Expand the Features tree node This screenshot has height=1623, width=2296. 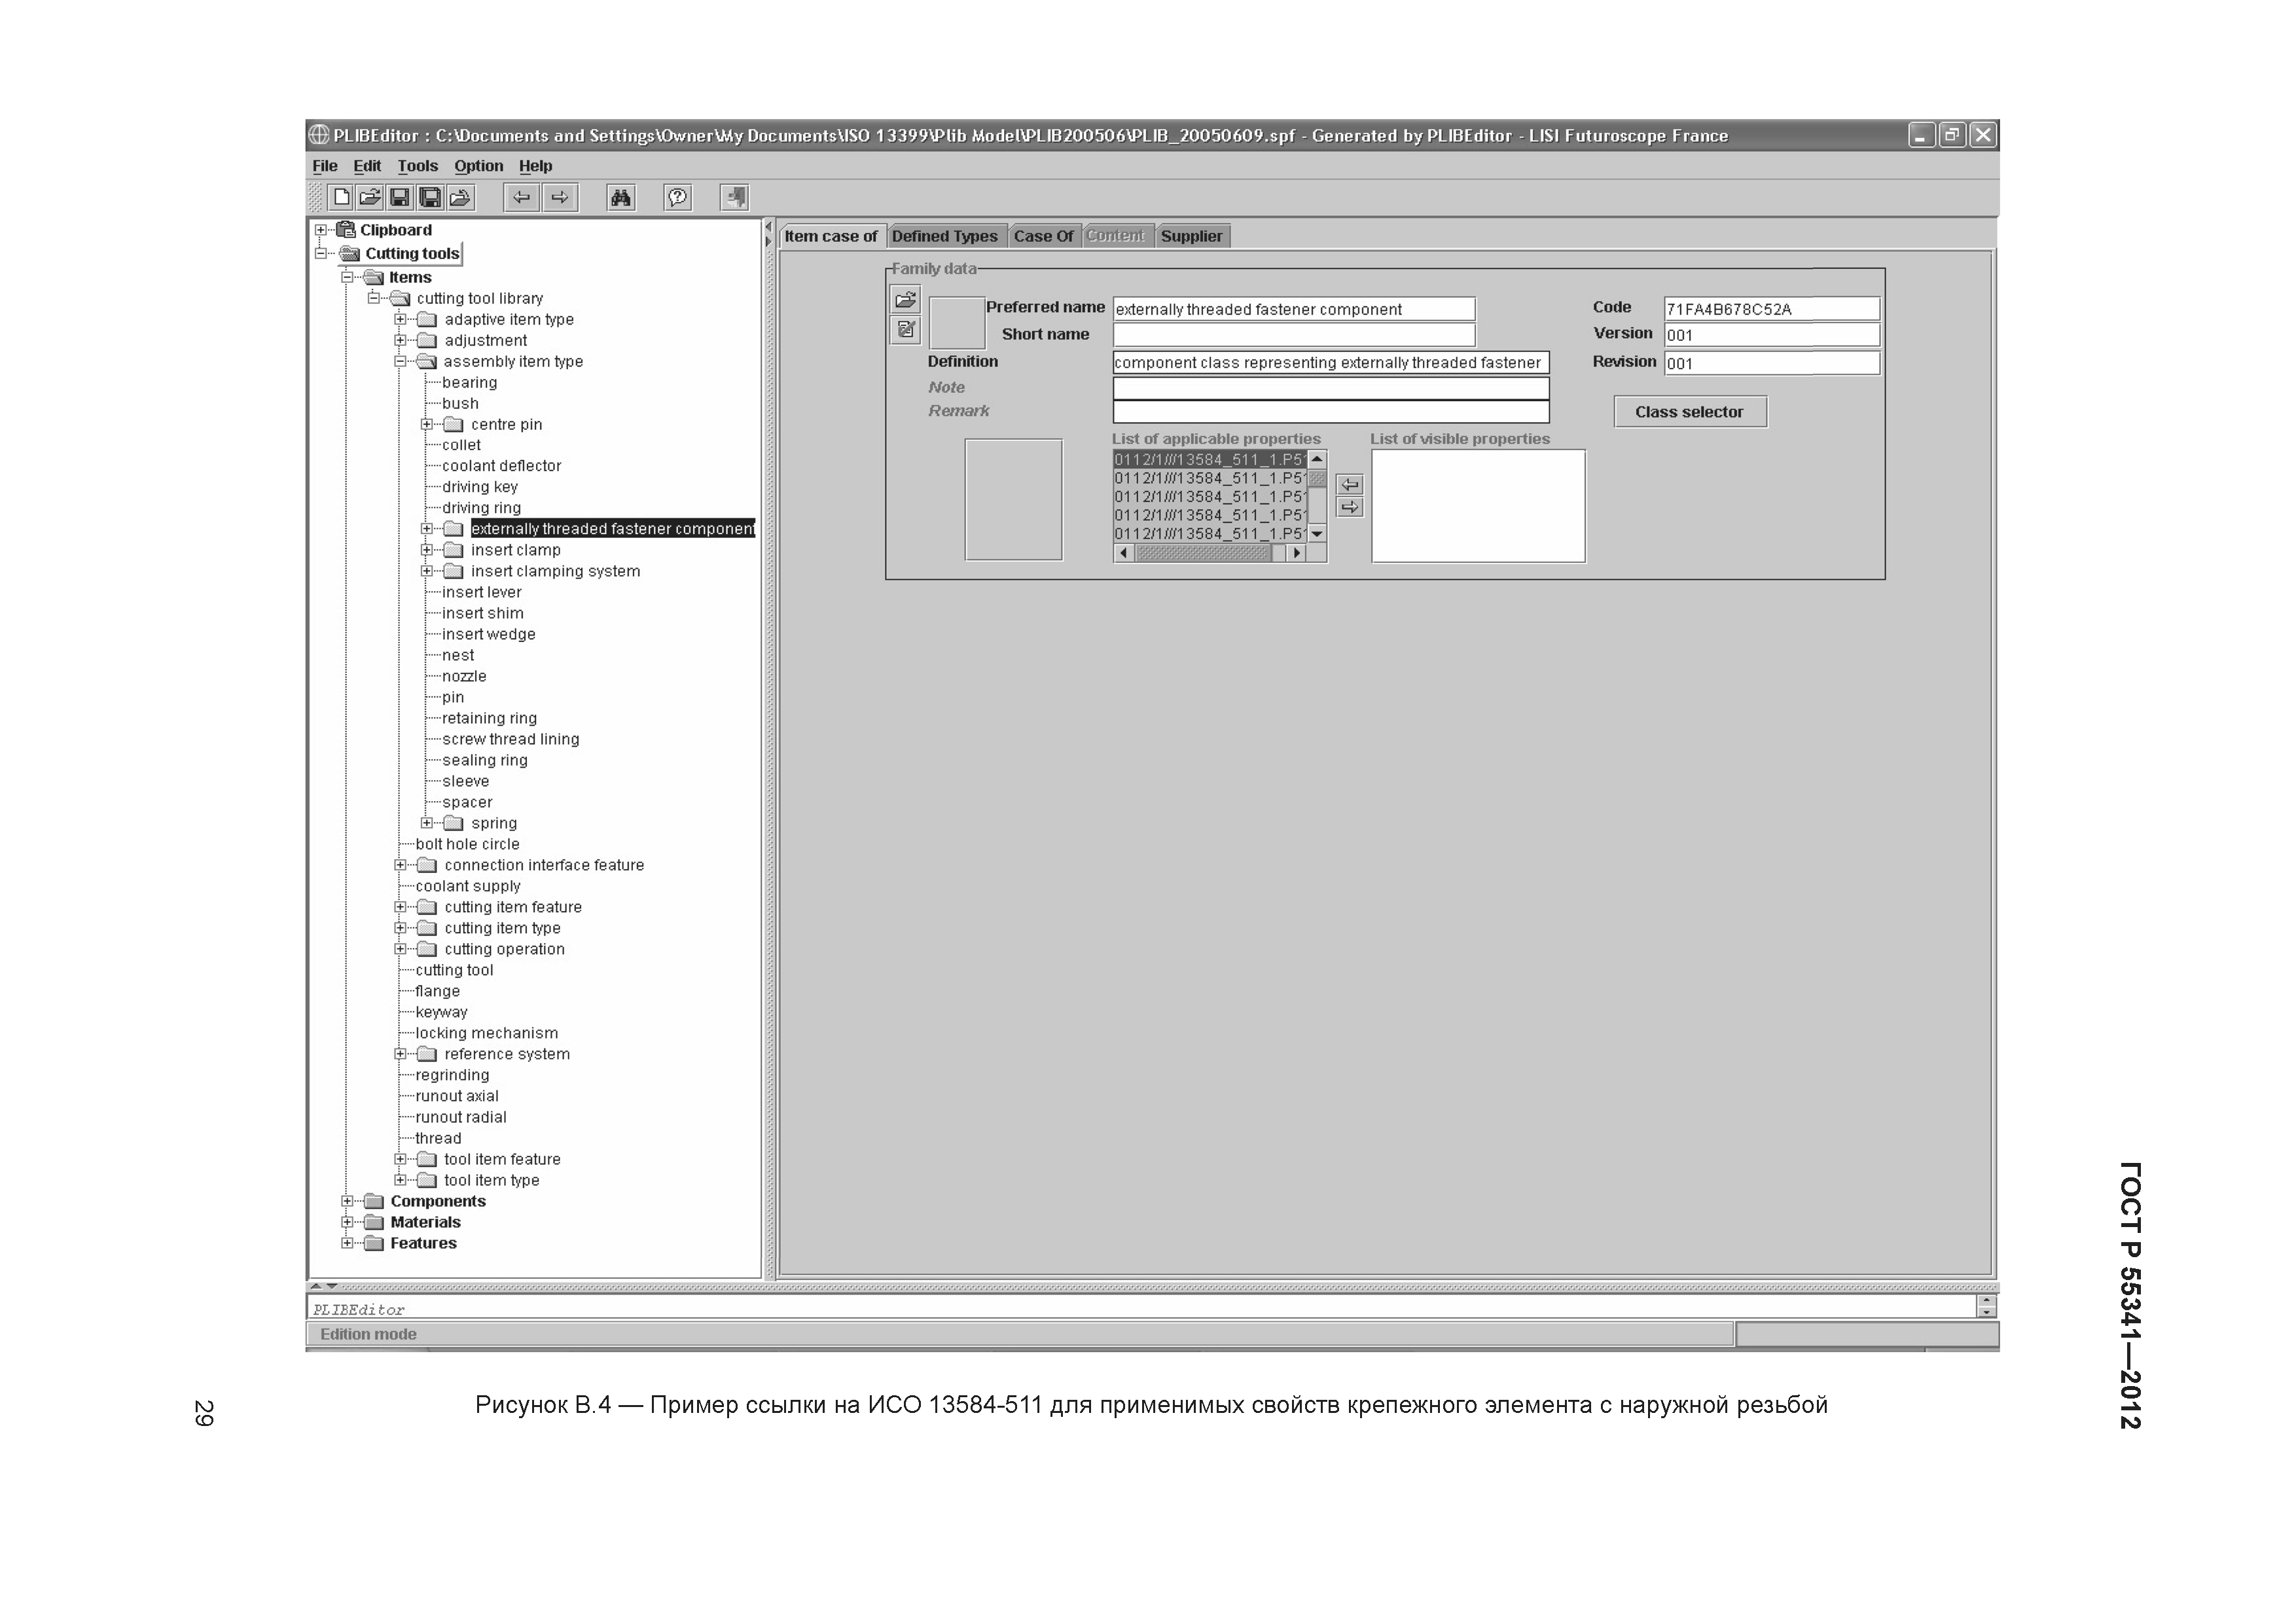[347, 1243]
